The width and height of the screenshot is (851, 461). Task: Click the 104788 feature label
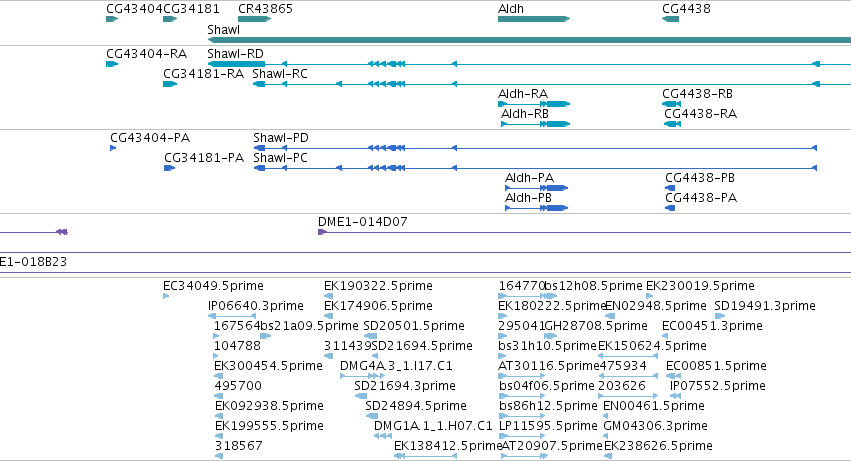(237, 346)
